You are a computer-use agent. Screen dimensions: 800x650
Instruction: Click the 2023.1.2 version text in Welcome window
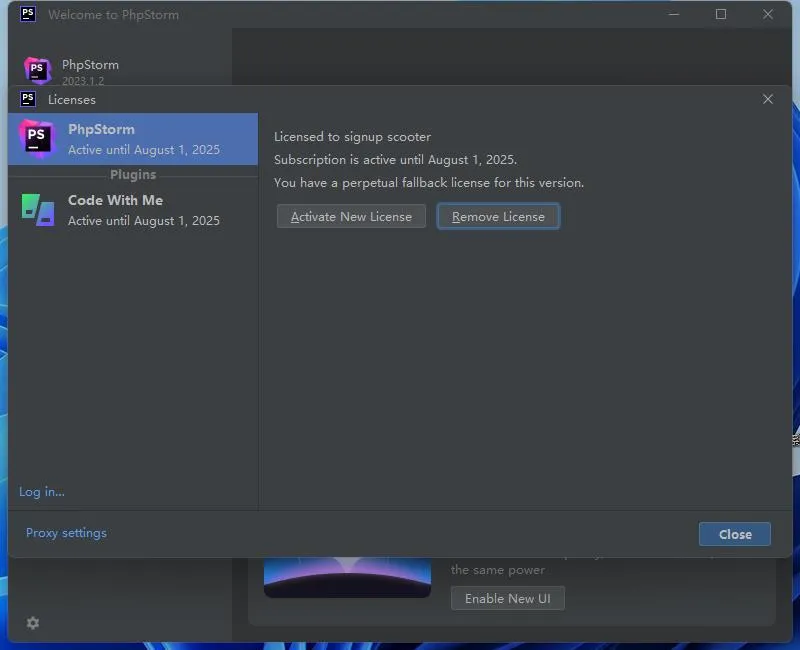[83, 81]
